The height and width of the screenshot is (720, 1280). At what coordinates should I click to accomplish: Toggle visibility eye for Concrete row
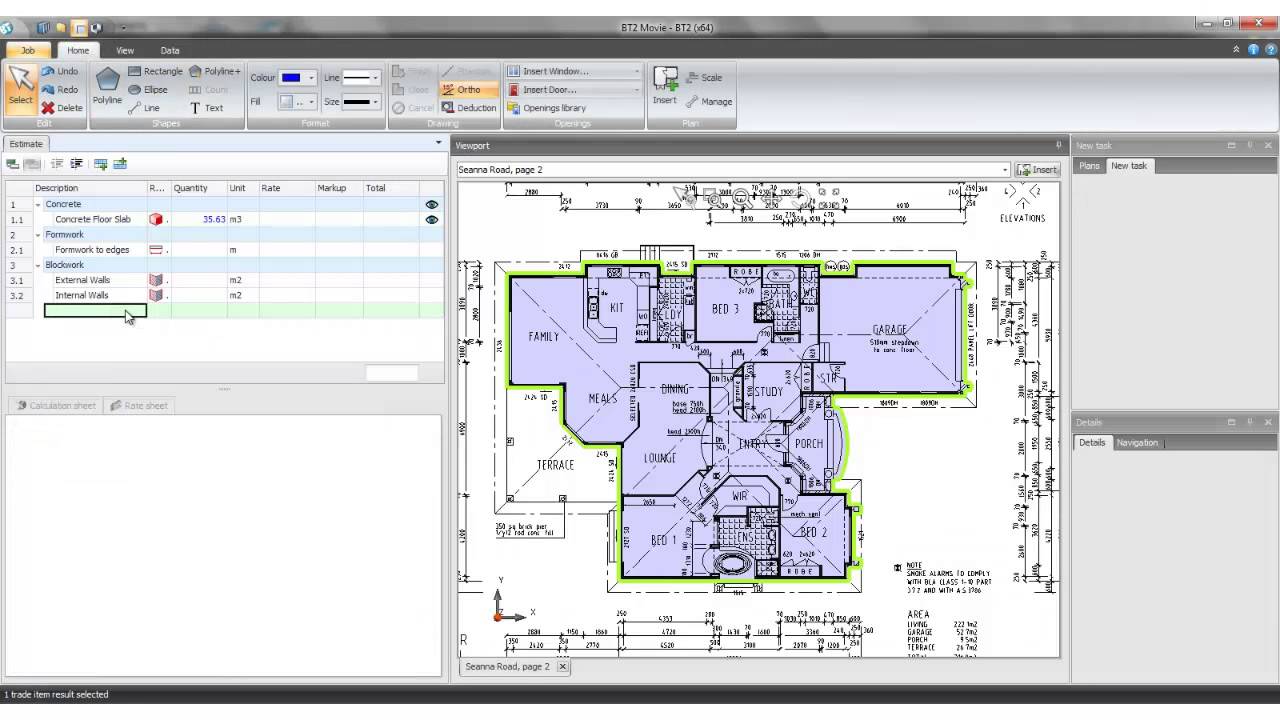(432, 204)
